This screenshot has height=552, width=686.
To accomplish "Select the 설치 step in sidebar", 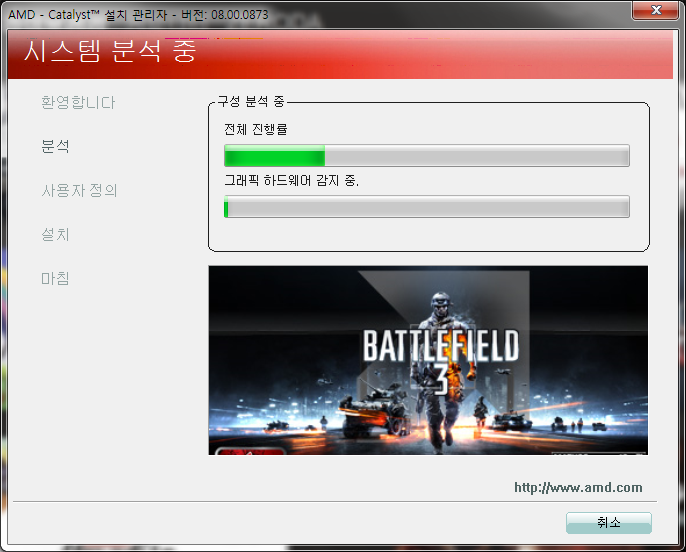I will tap(55, 234).
